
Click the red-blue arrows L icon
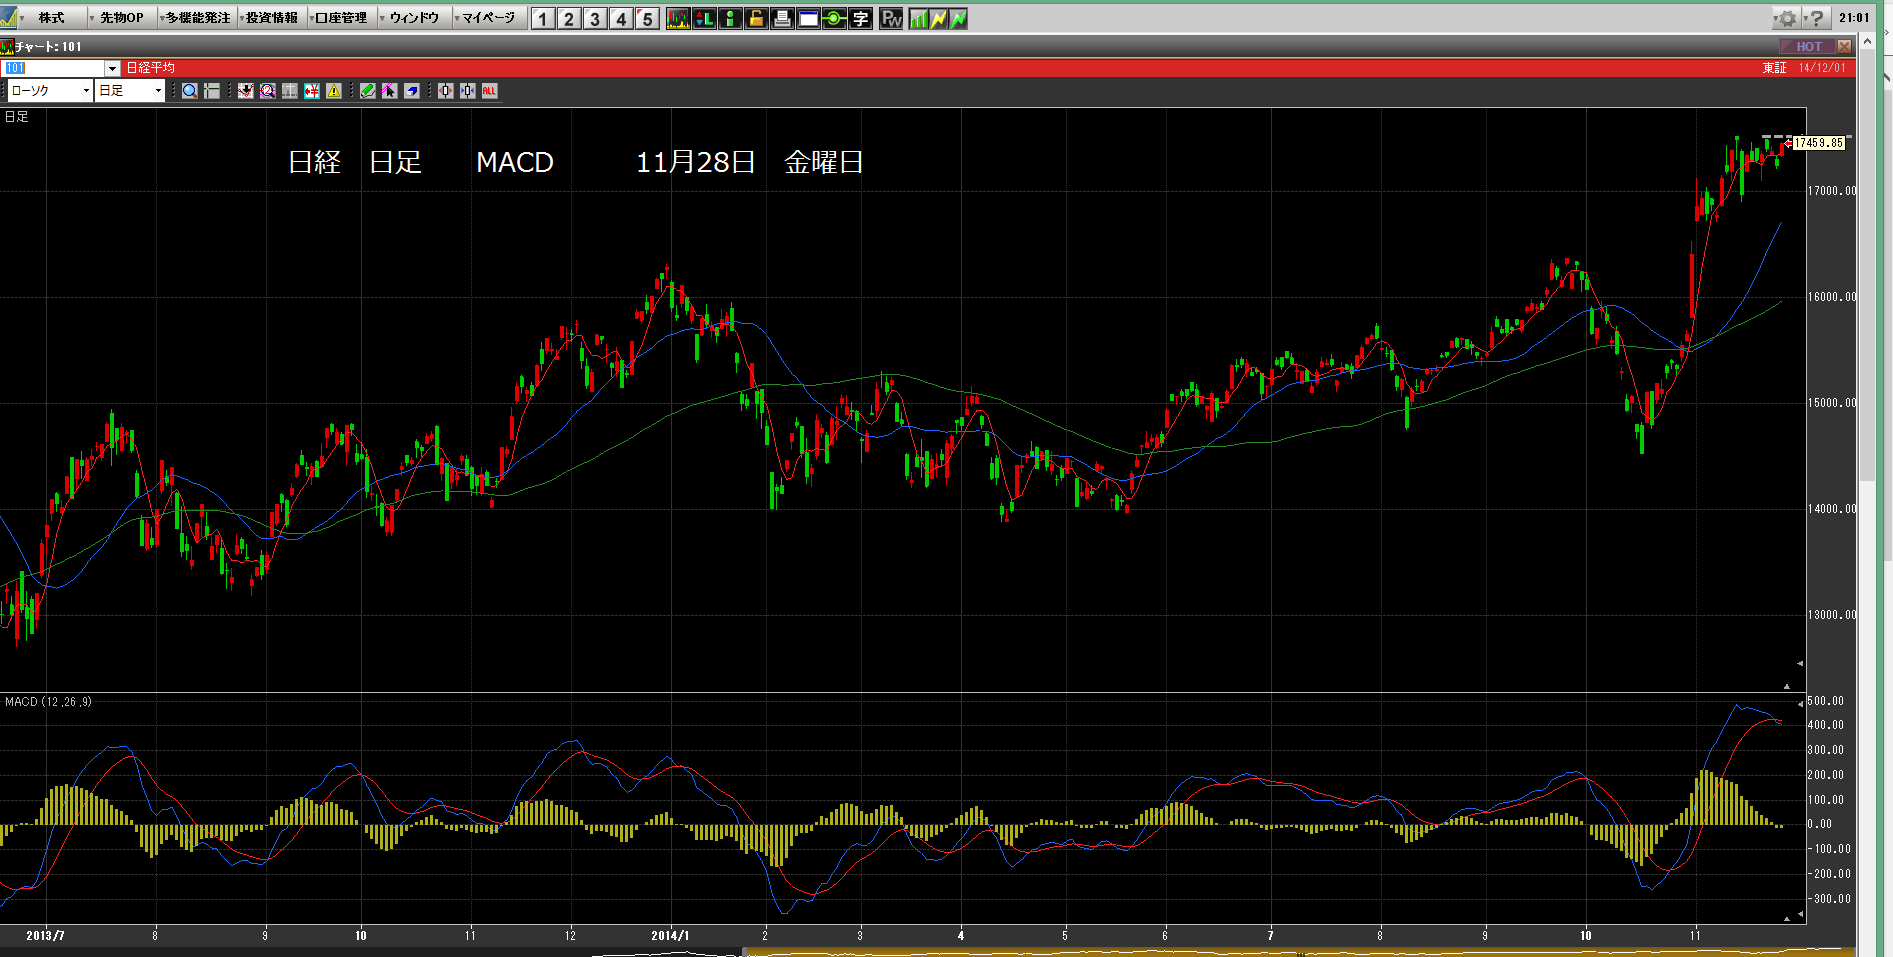704,18
